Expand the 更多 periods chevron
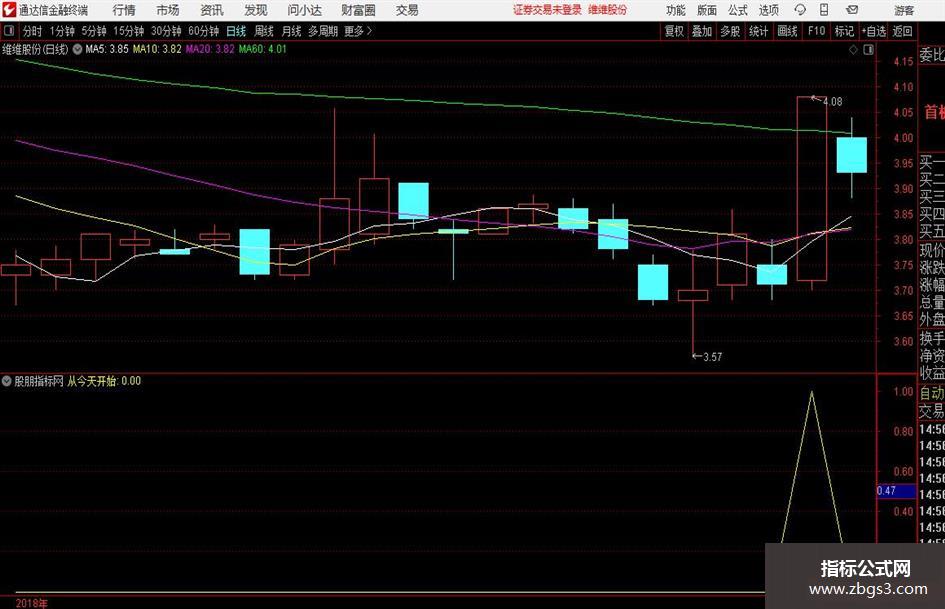945x609 pixels. coord(358,31)
